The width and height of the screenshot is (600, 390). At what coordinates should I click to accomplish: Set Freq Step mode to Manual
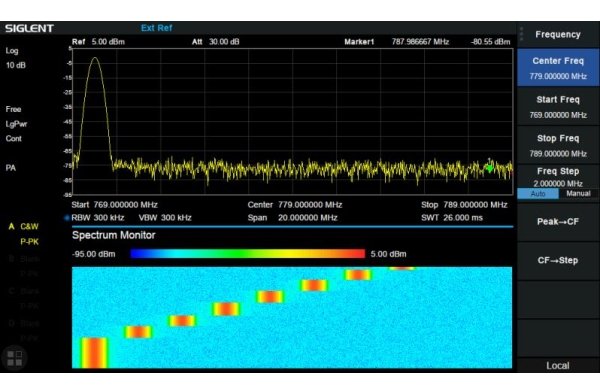(578, 194)
